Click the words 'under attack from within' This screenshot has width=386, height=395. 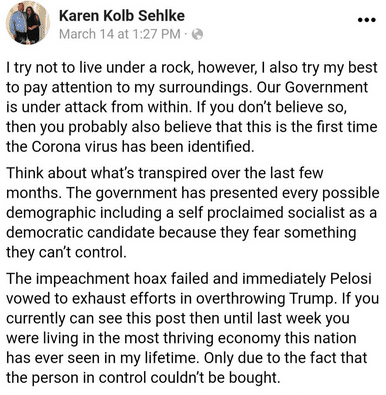pos(108,107)
